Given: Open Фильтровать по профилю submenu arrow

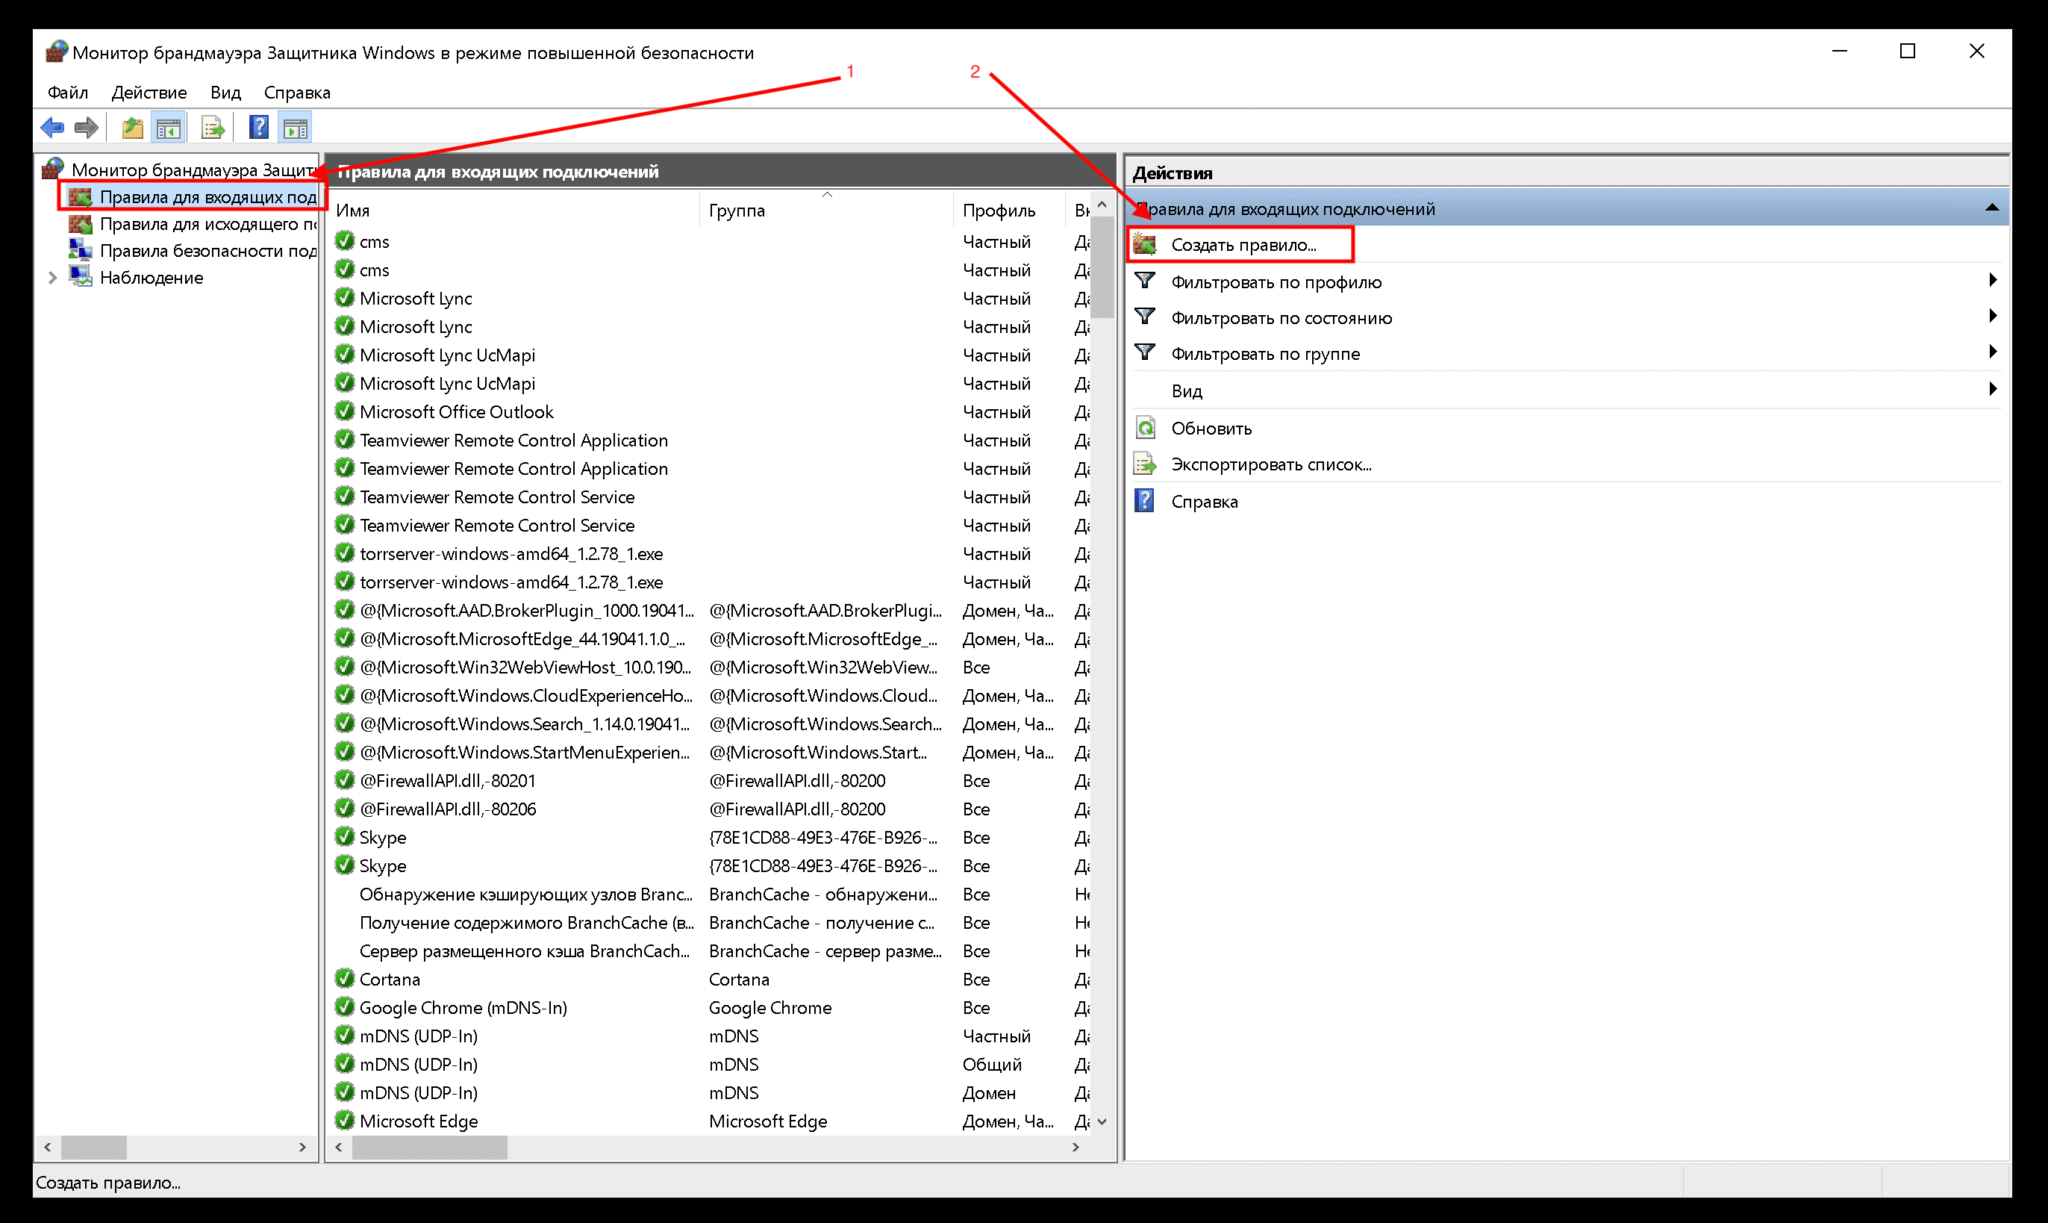Looking at the screenshot, I should pos(1992,281).
